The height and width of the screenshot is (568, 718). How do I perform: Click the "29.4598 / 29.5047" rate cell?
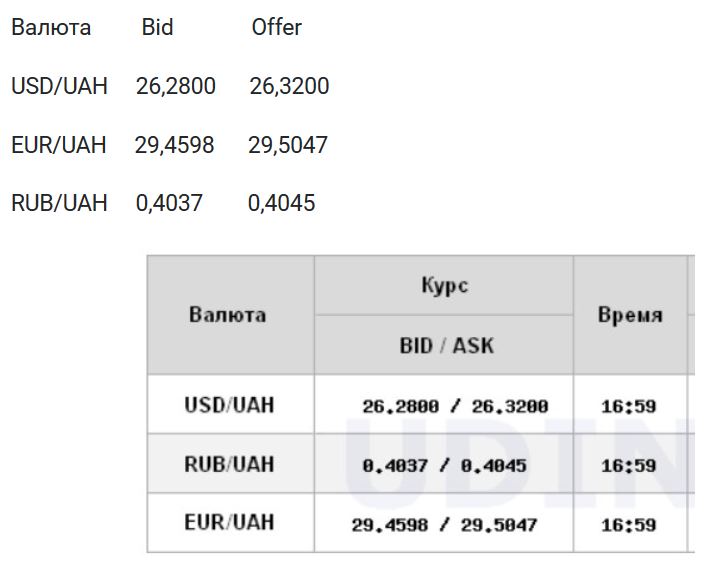pyautogui.click(x=444, y=524)
